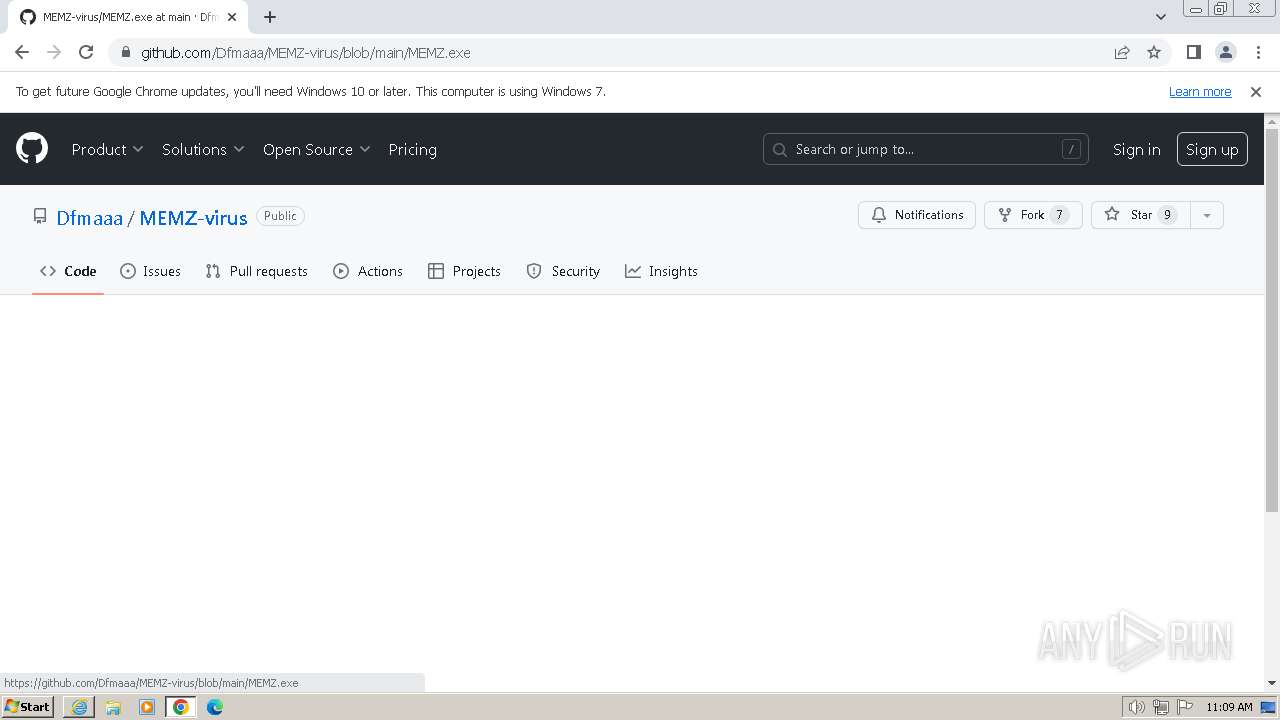Click the address bar URL
1280x720 pixels.
305,52
